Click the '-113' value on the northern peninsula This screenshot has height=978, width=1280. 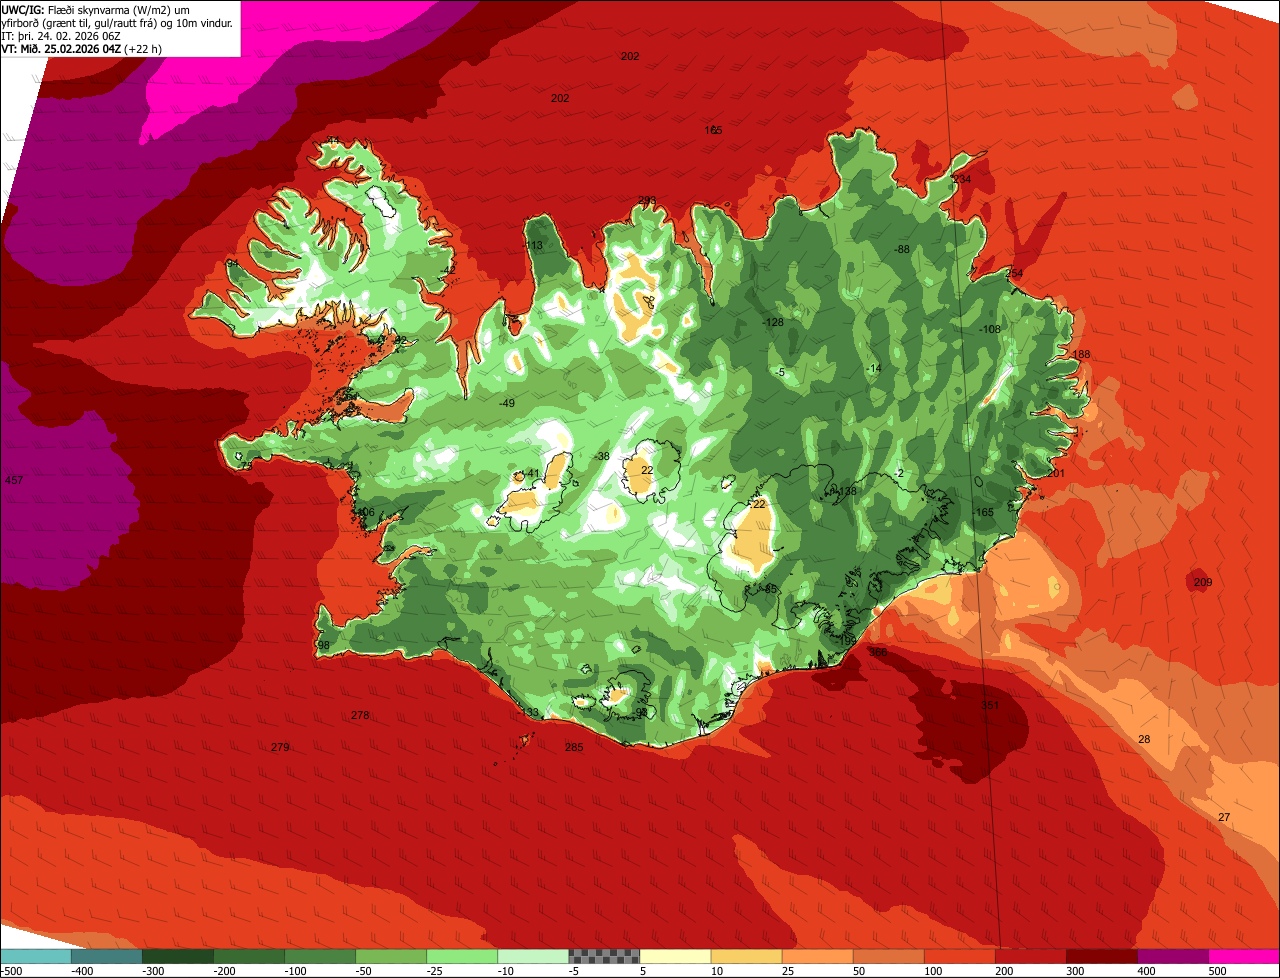(532, 246)
